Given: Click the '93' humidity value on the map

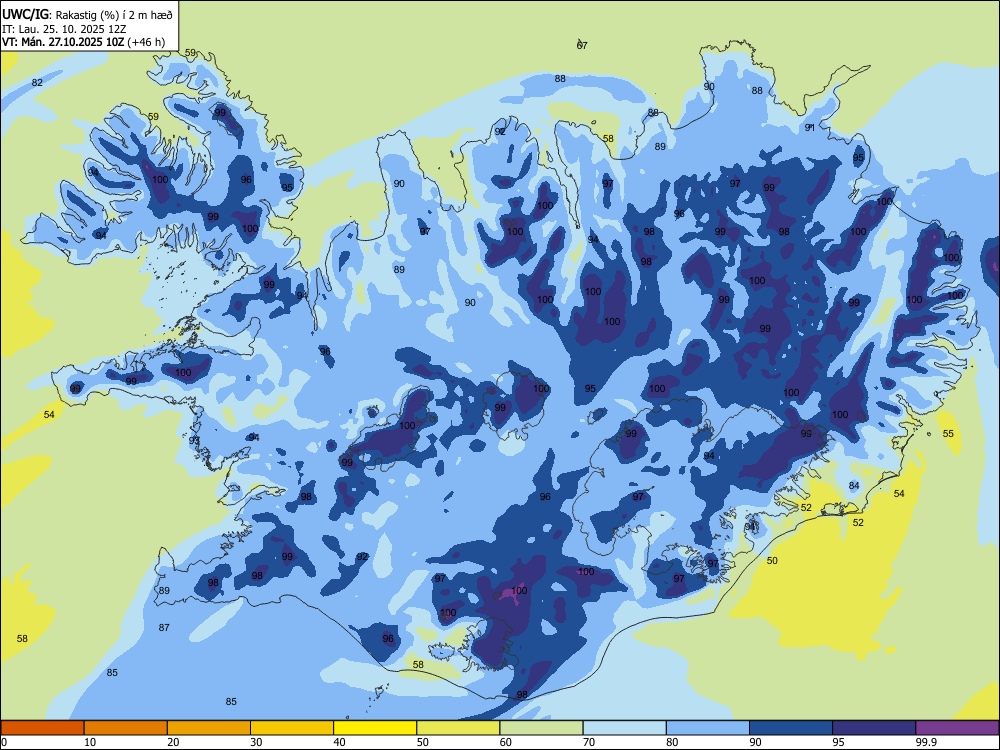Looking at the screenshot, I should (195, 441).
